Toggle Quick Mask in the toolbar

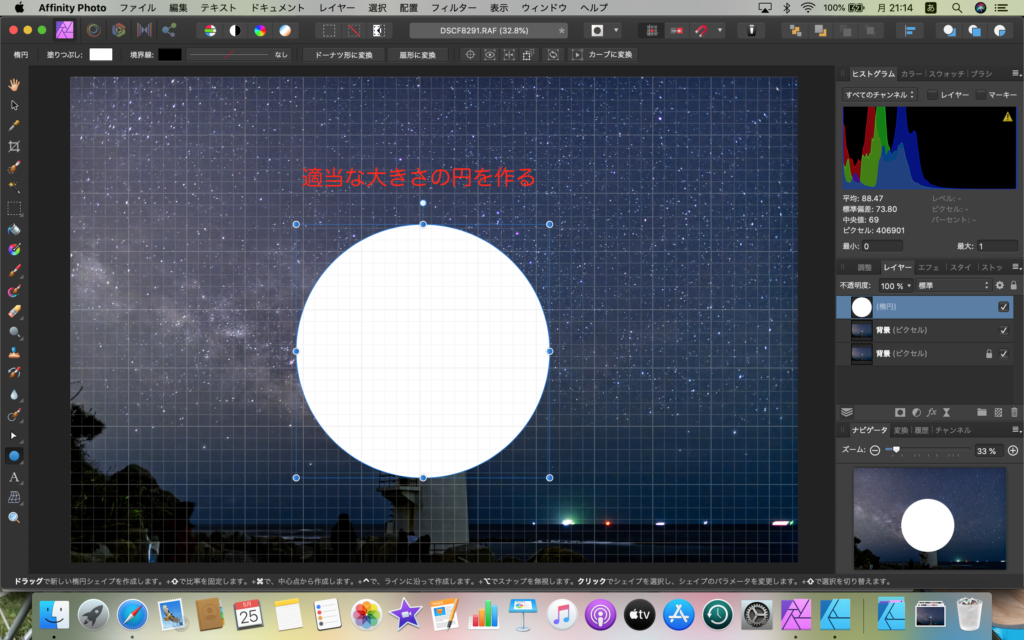tap(597, 30)
